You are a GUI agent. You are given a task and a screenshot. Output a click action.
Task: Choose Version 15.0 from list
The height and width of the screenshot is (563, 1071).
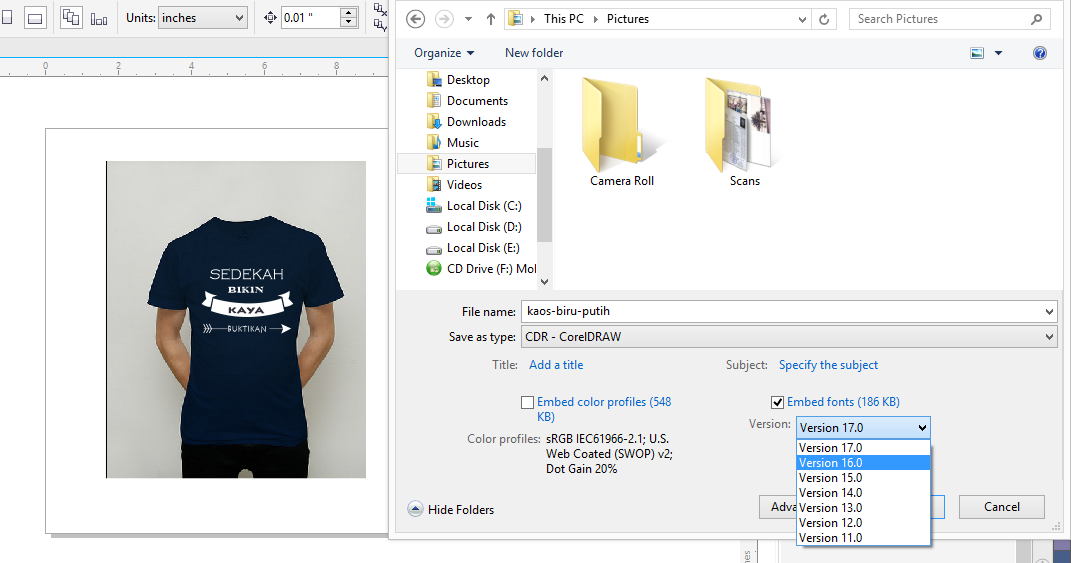[x=863, y=478]
